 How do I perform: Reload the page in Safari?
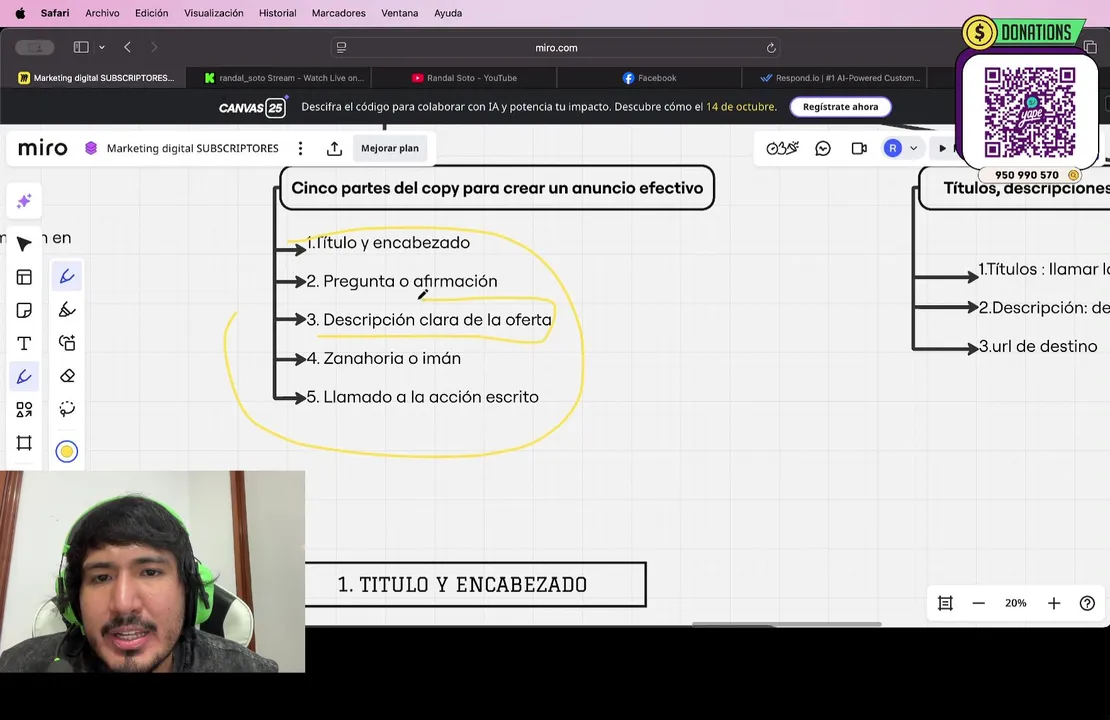tap(771, 47)
